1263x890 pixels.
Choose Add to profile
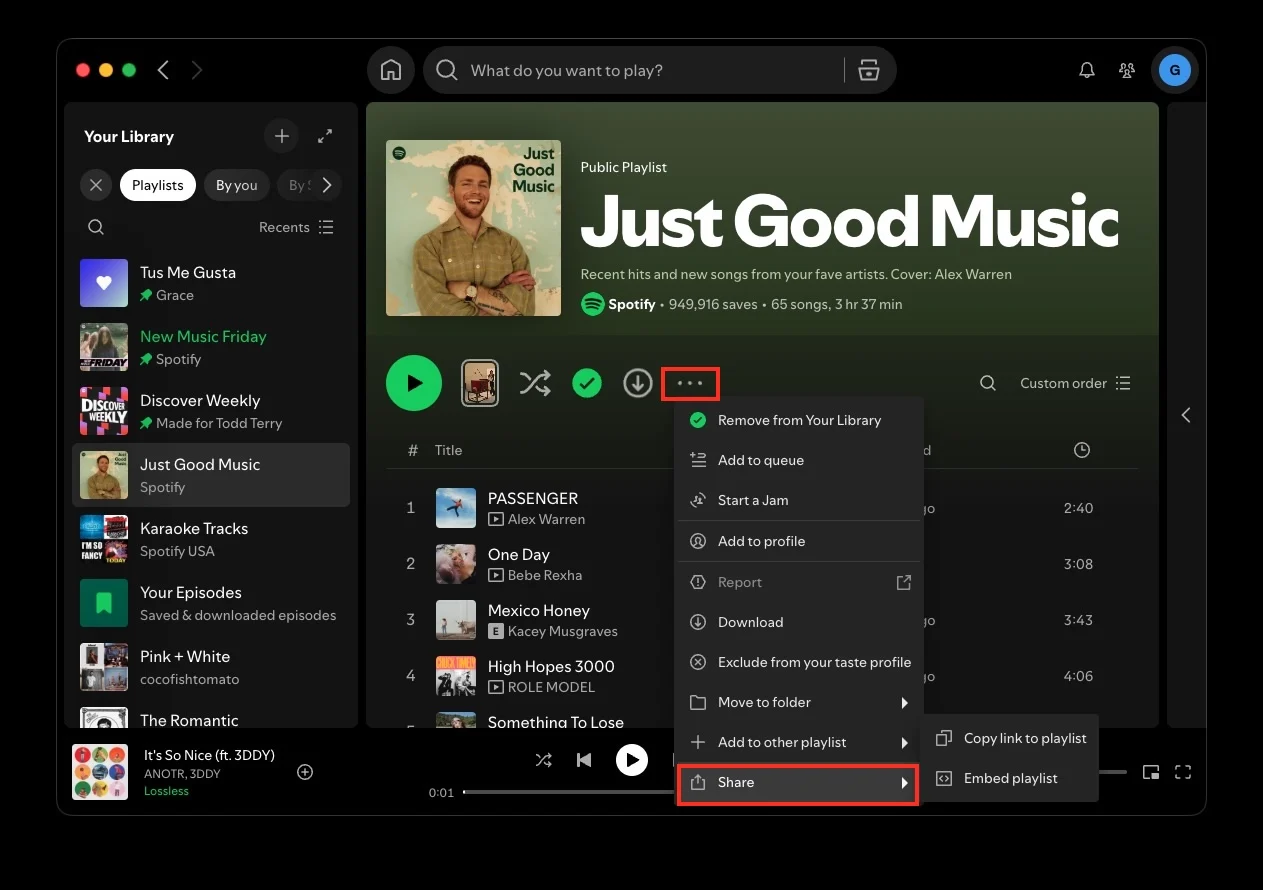pyautogui.click(x=799, y=541)
